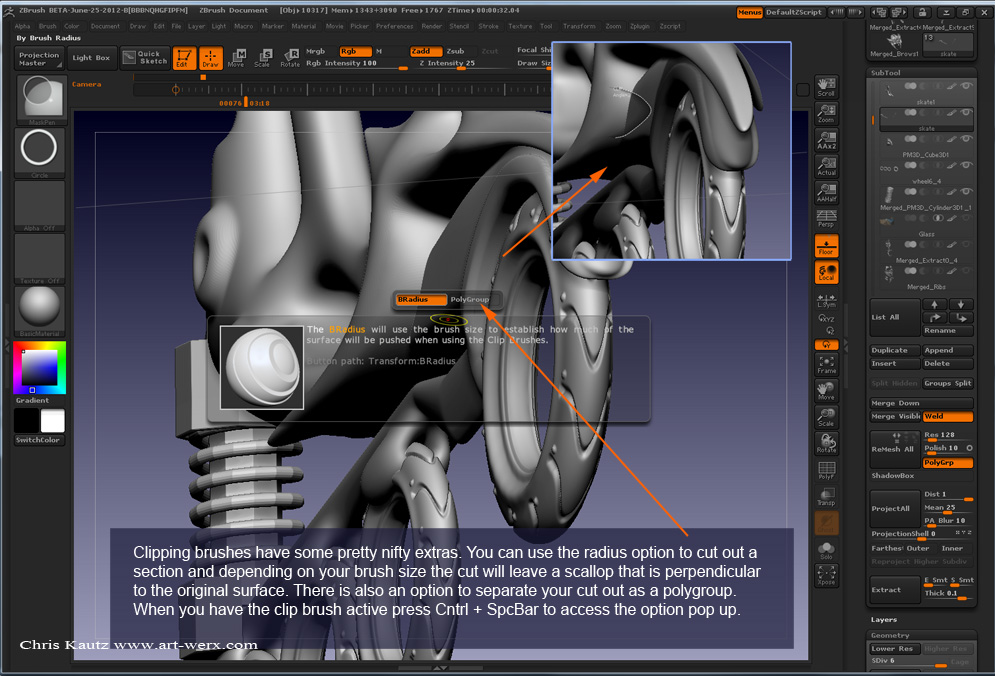Toggle Persp perspective view
995x676 pixels.
[x=826, y=219]
